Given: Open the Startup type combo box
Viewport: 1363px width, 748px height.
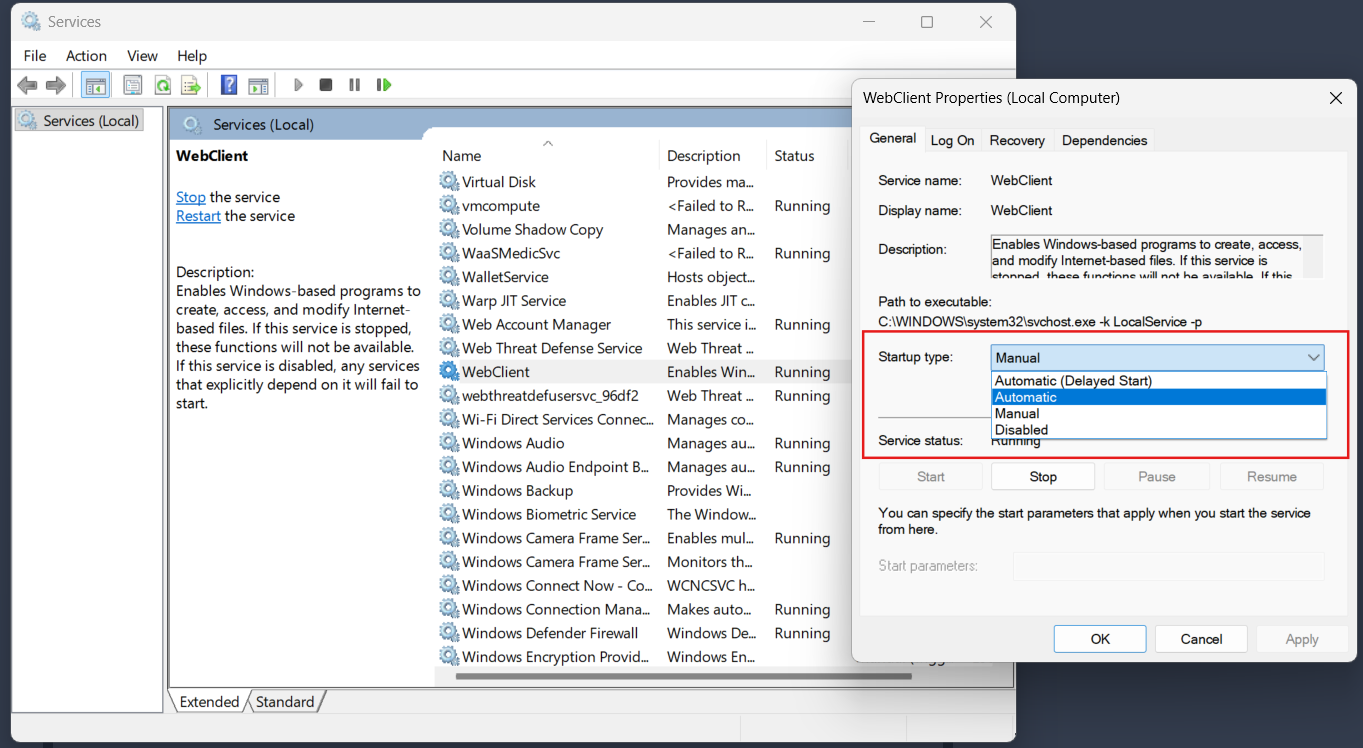Looking at the screenshot, I should tap(1158, 357).
